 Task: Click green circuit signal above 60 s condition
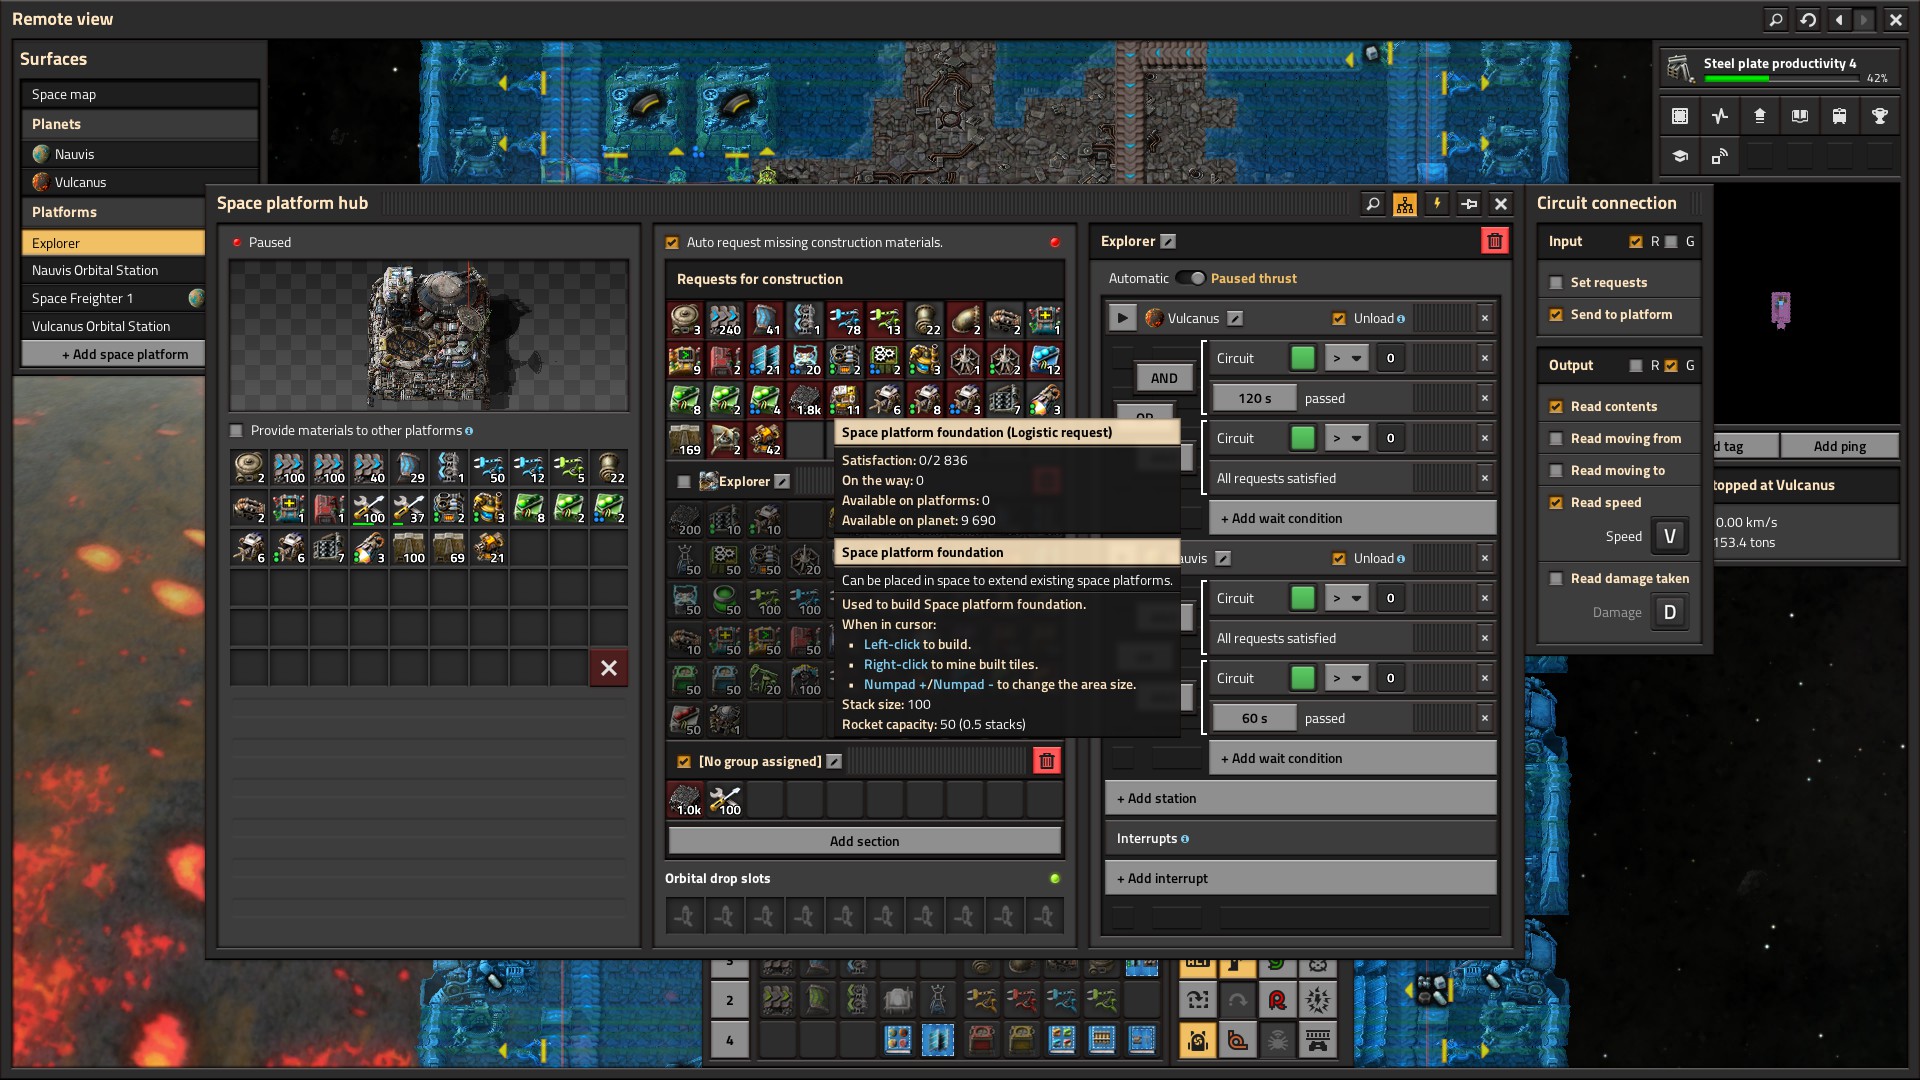tap(1303, 678)
